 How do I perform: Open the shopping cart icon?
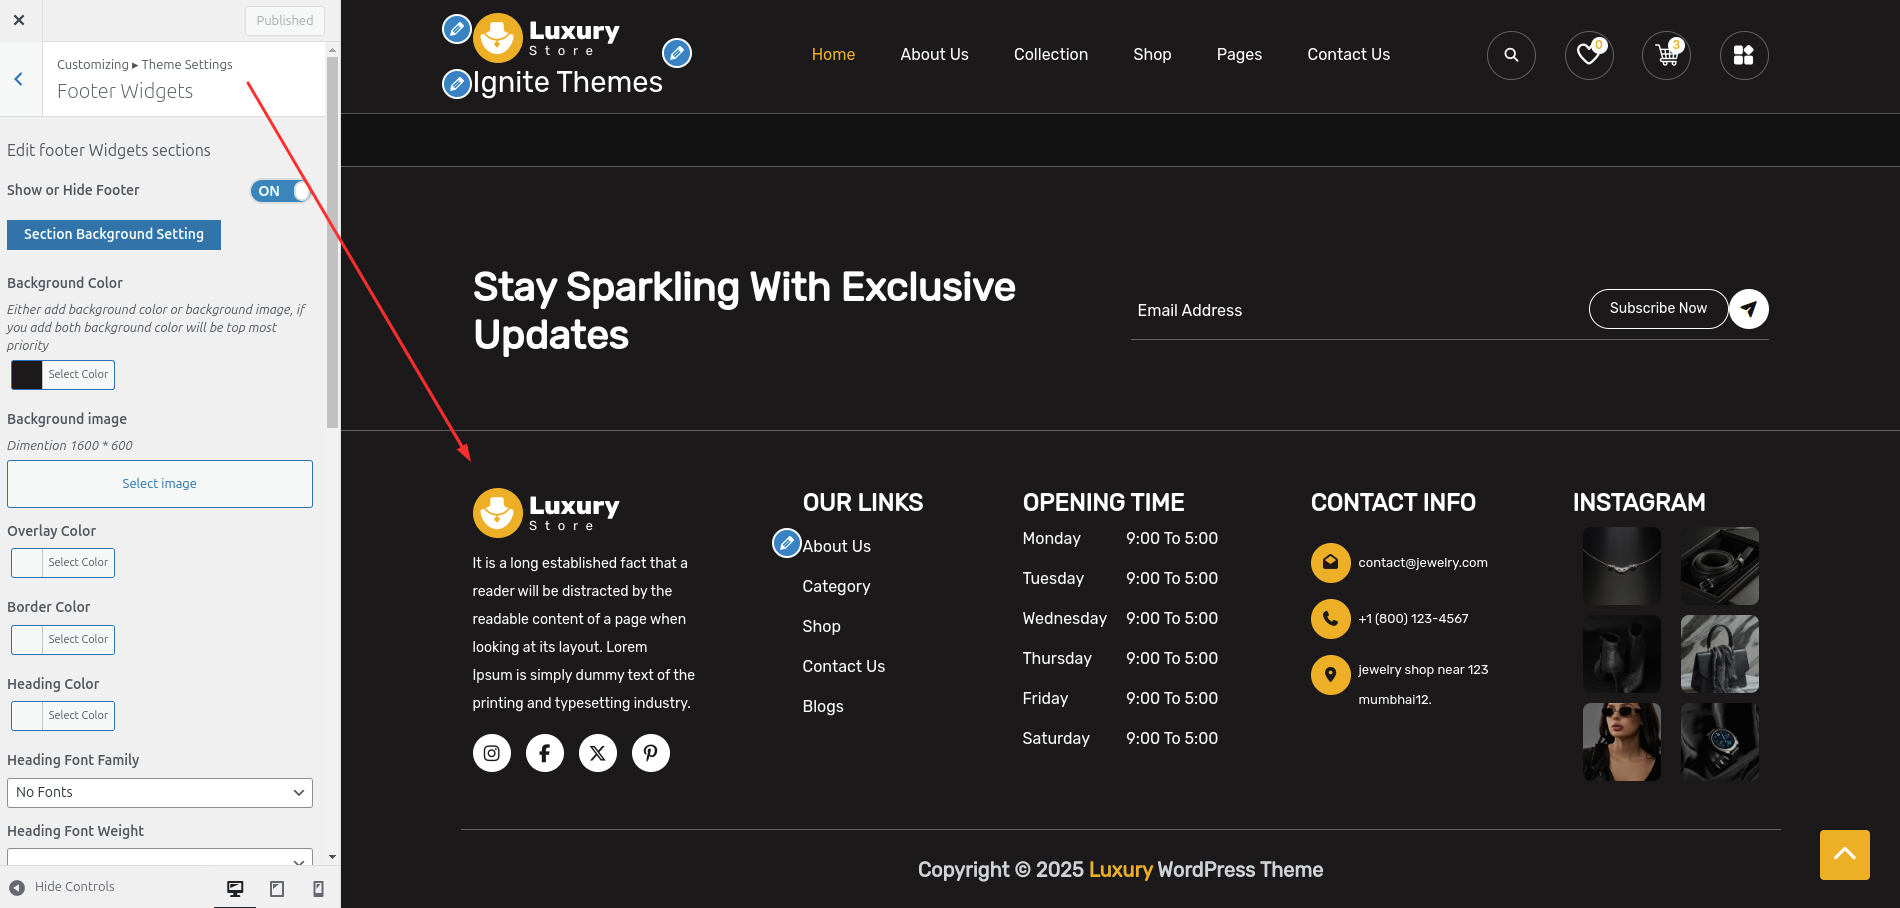(1666, 55)
